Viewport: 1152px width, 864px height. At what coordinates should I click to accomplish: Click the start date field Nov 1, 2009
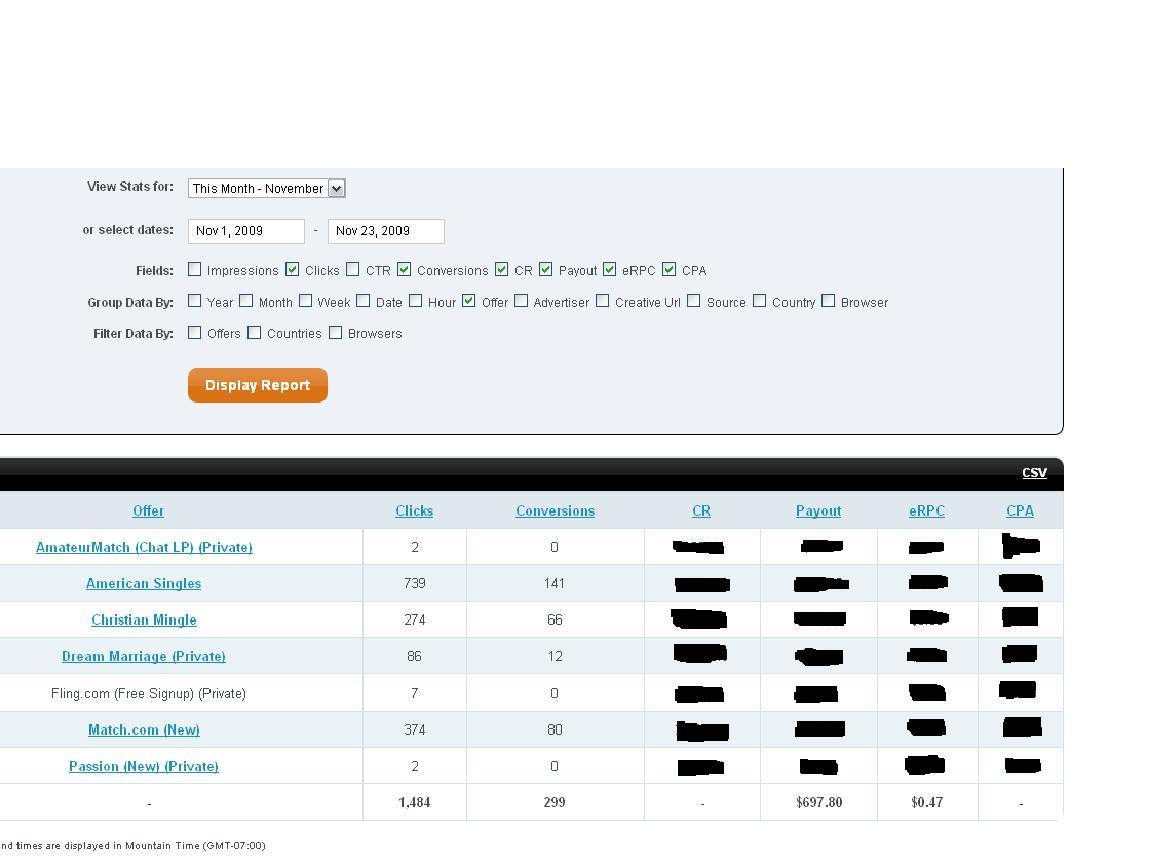246,231
